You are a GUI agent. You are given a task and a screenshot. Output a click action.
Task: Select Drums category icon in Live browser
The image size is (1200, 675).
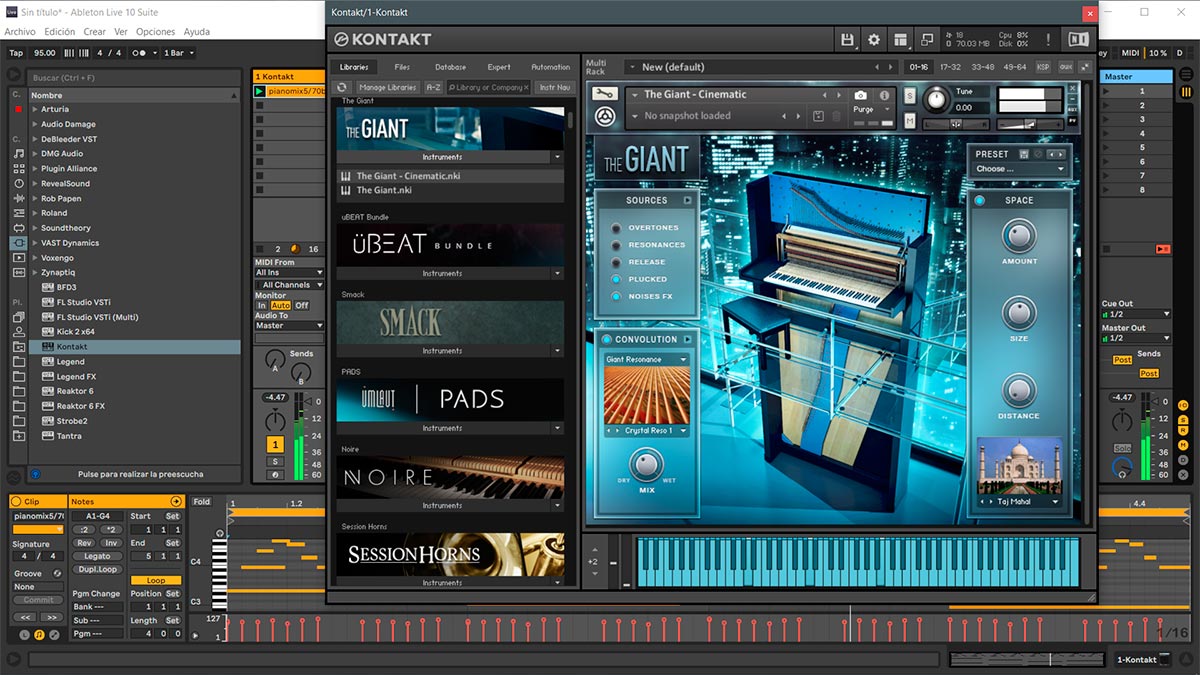click(x=18, y=169)
